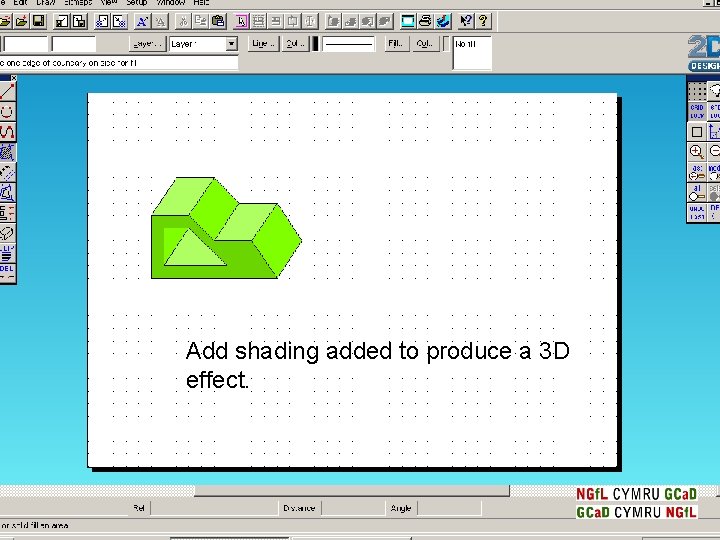
Task: Click the Angle readout field
Action: pyautogui.click(x=450, y=508)
